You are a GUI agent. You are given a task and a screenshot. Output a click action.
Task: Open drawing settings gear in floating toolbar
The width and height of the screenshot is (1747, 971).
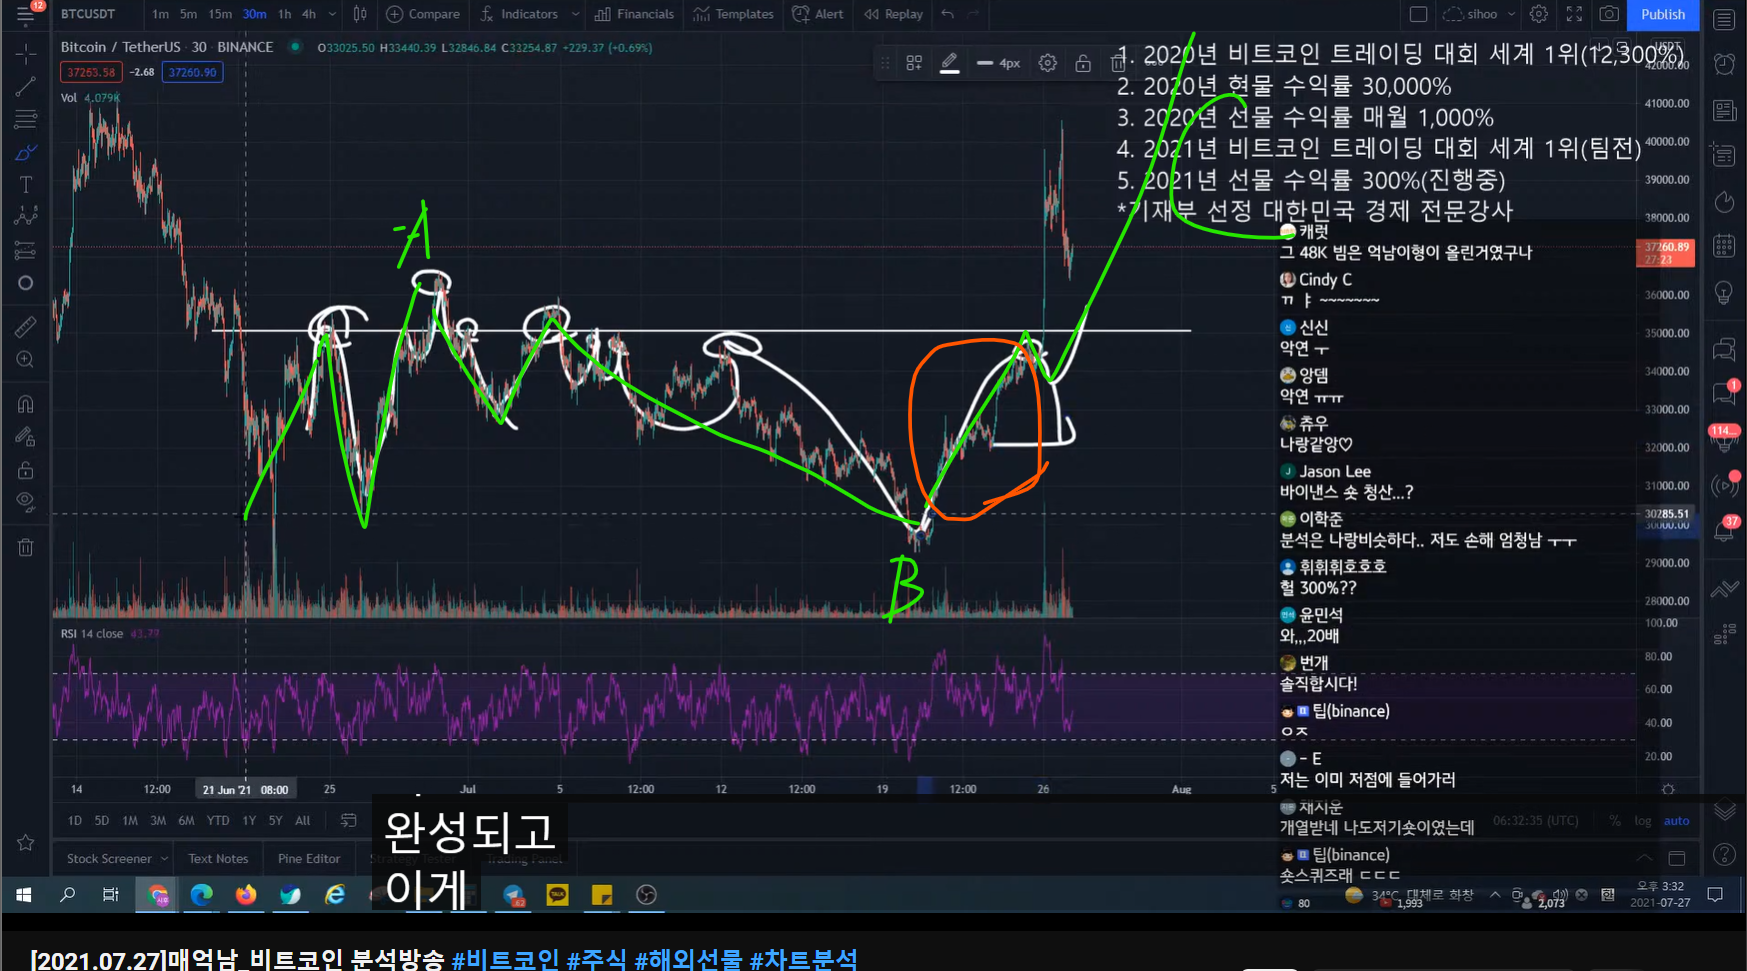[1047, 63]
